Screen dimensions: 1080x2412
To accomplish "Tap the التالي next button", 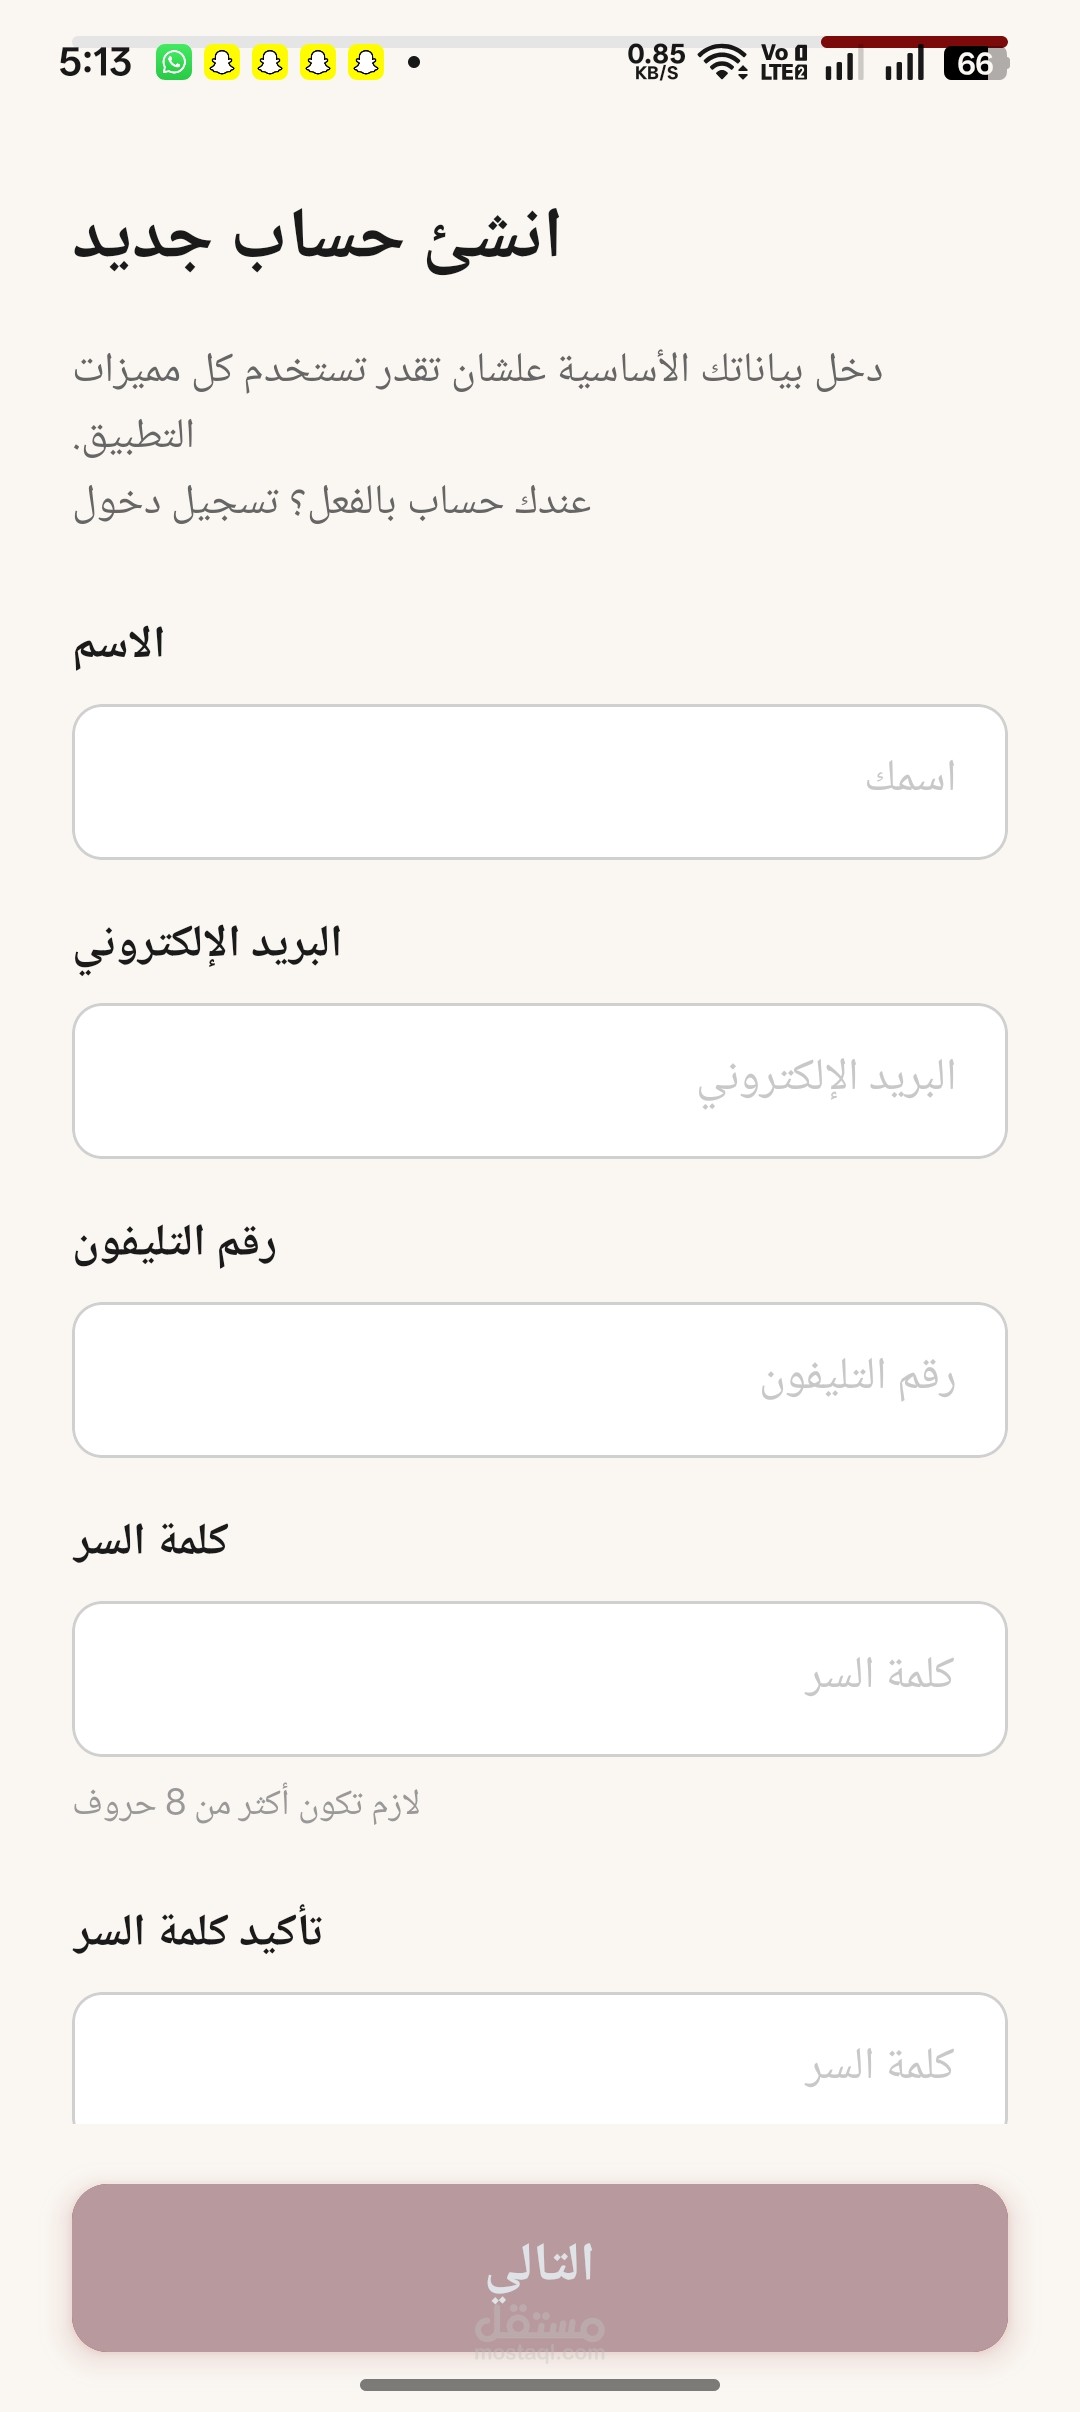I will 540,2267.
